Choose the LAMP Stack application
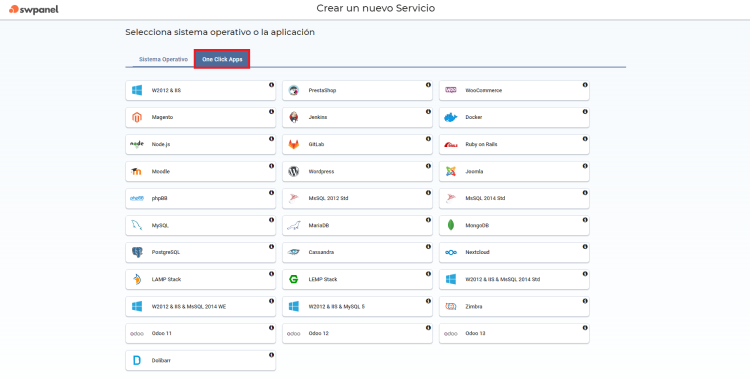The width and height of the screenshot is (750, 380). coord(200,279)
